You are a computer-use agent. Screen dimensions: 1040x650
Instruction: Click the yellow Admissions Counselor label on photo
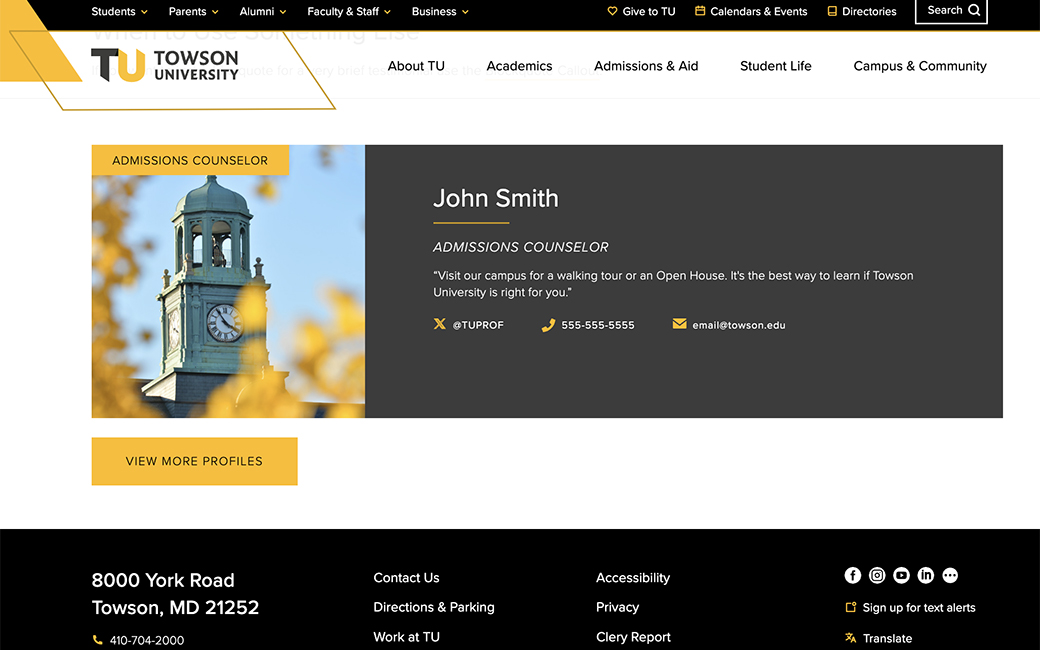click(x=190, y=160)
